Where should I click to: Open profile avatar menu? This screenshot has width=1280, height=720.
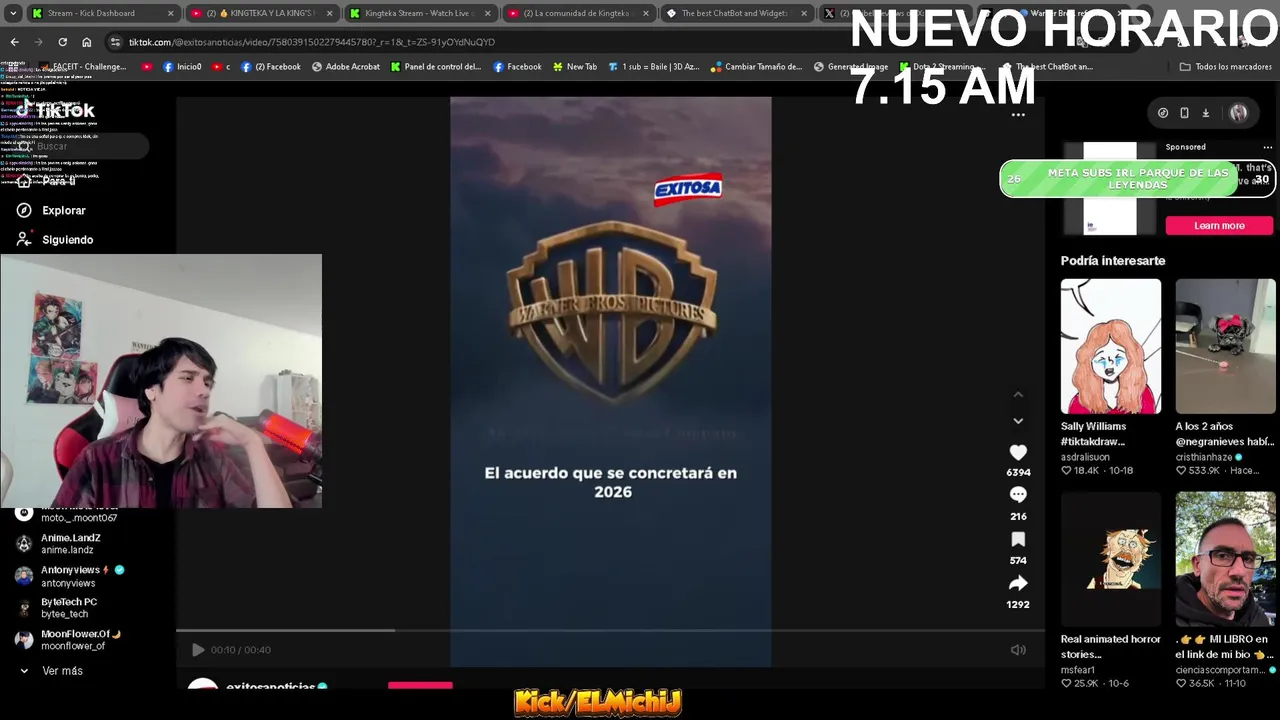[x=1238, y=113]
